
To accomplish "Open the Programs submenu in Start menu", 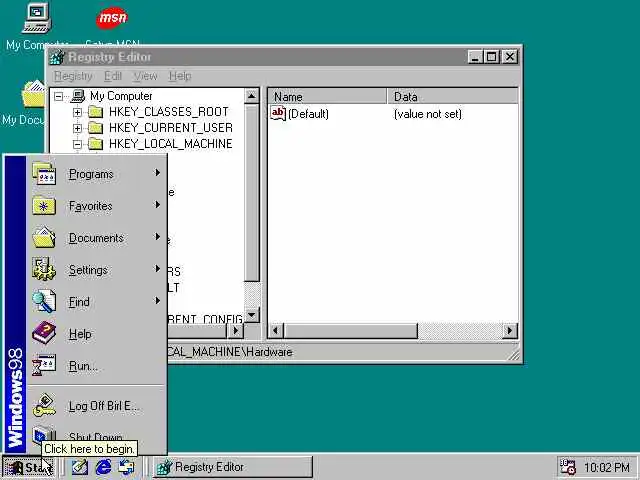I will pyautogui.click(x=97, y=174).
